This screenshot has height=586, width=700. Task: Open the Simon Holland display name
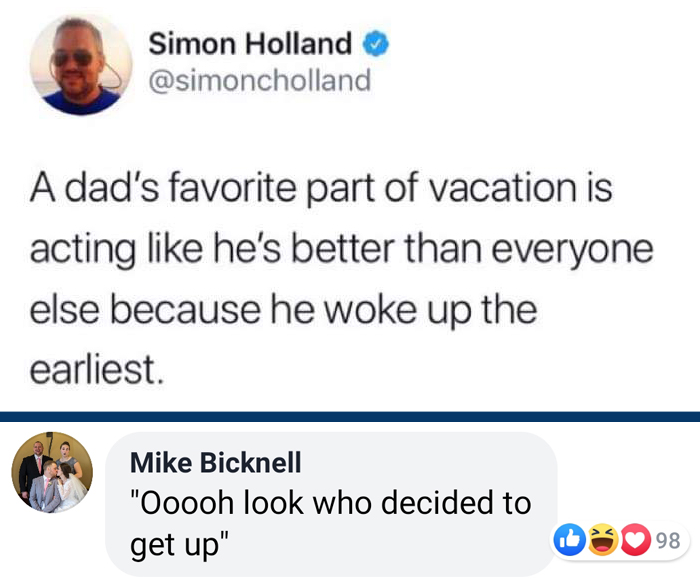pos(250,44)
